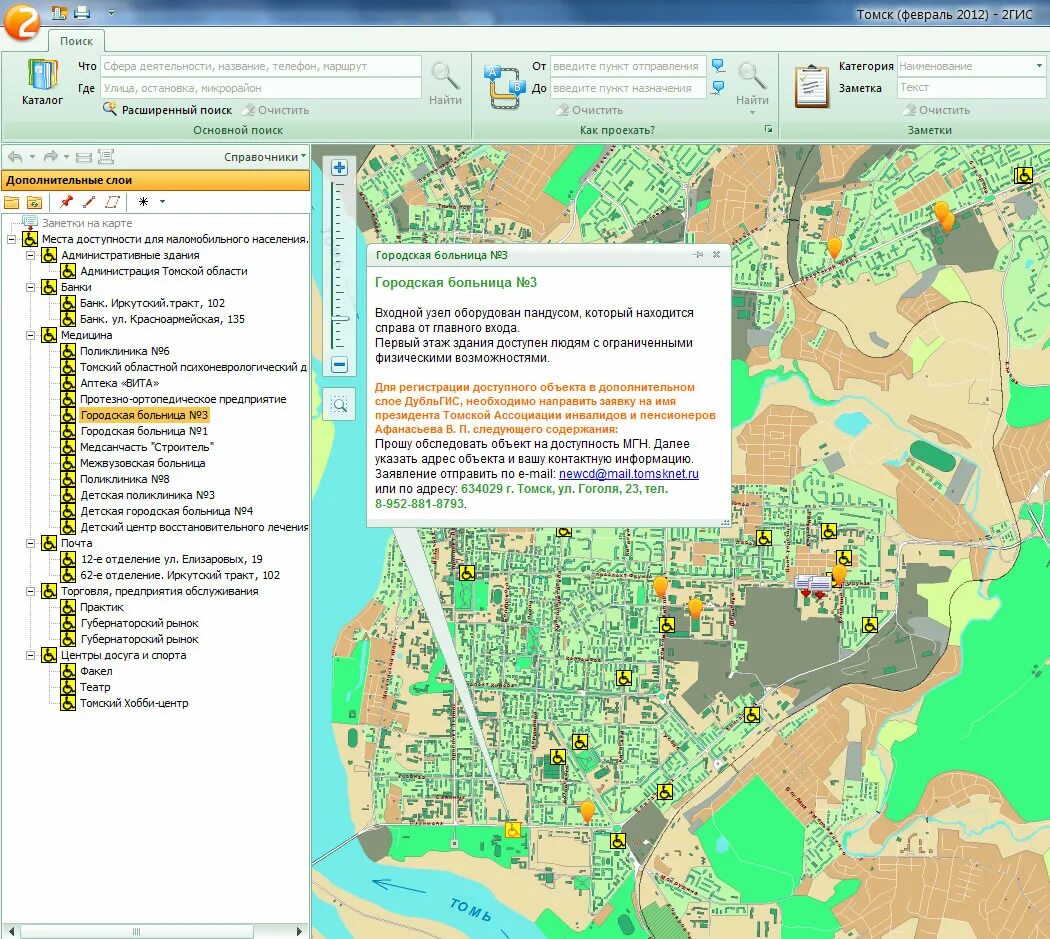The height and width of the screenshot is (939, 1050).
Task: Open the back history dropdown arrow
Action: [32, 157]
